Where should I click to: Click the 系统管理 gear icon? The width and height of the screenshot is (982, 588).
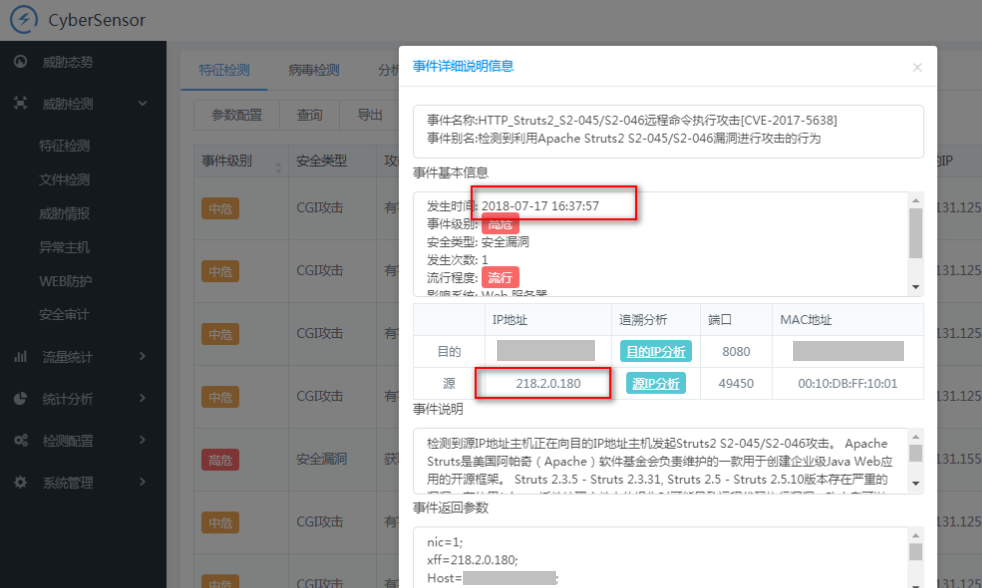(x=20, y=482)
